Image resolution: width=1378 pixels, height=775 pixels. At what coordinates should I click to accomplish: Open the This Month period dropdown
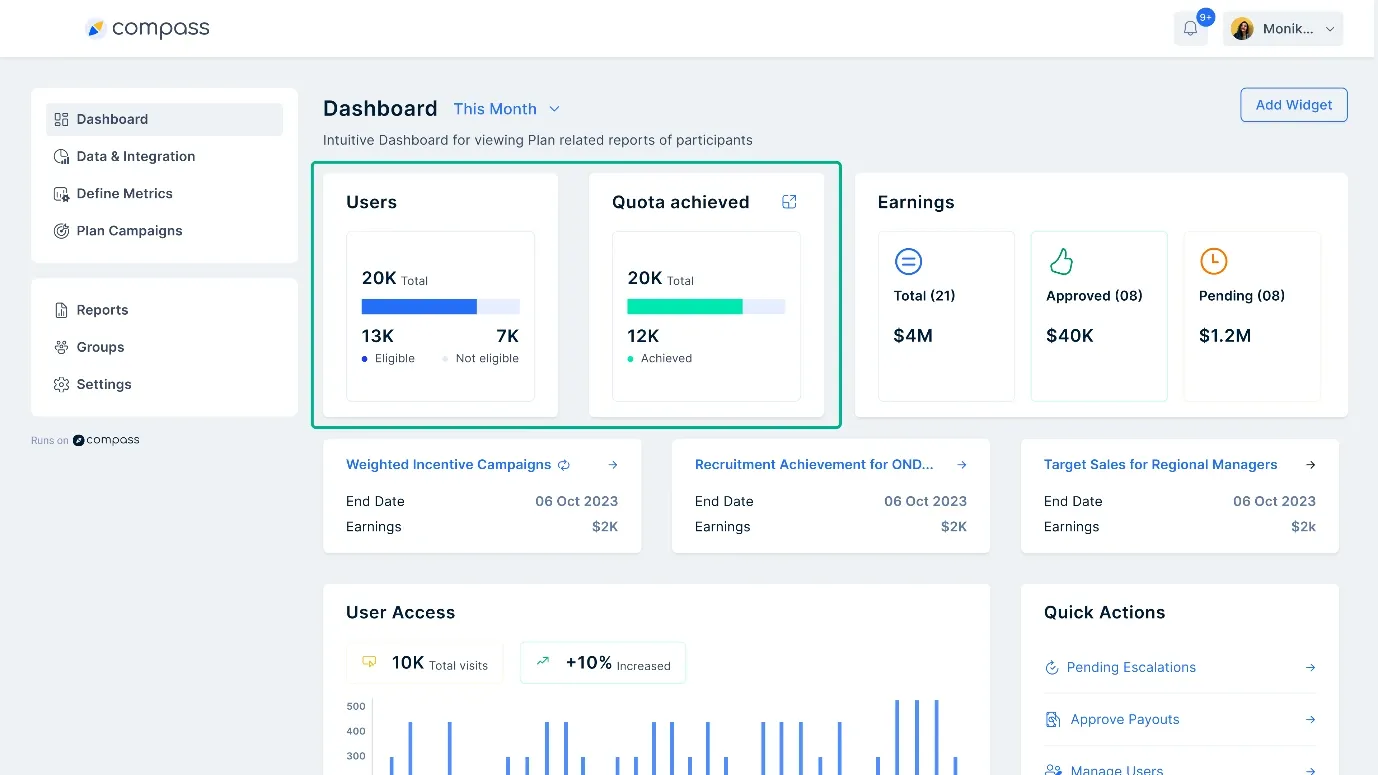click(x=507, y=108)
